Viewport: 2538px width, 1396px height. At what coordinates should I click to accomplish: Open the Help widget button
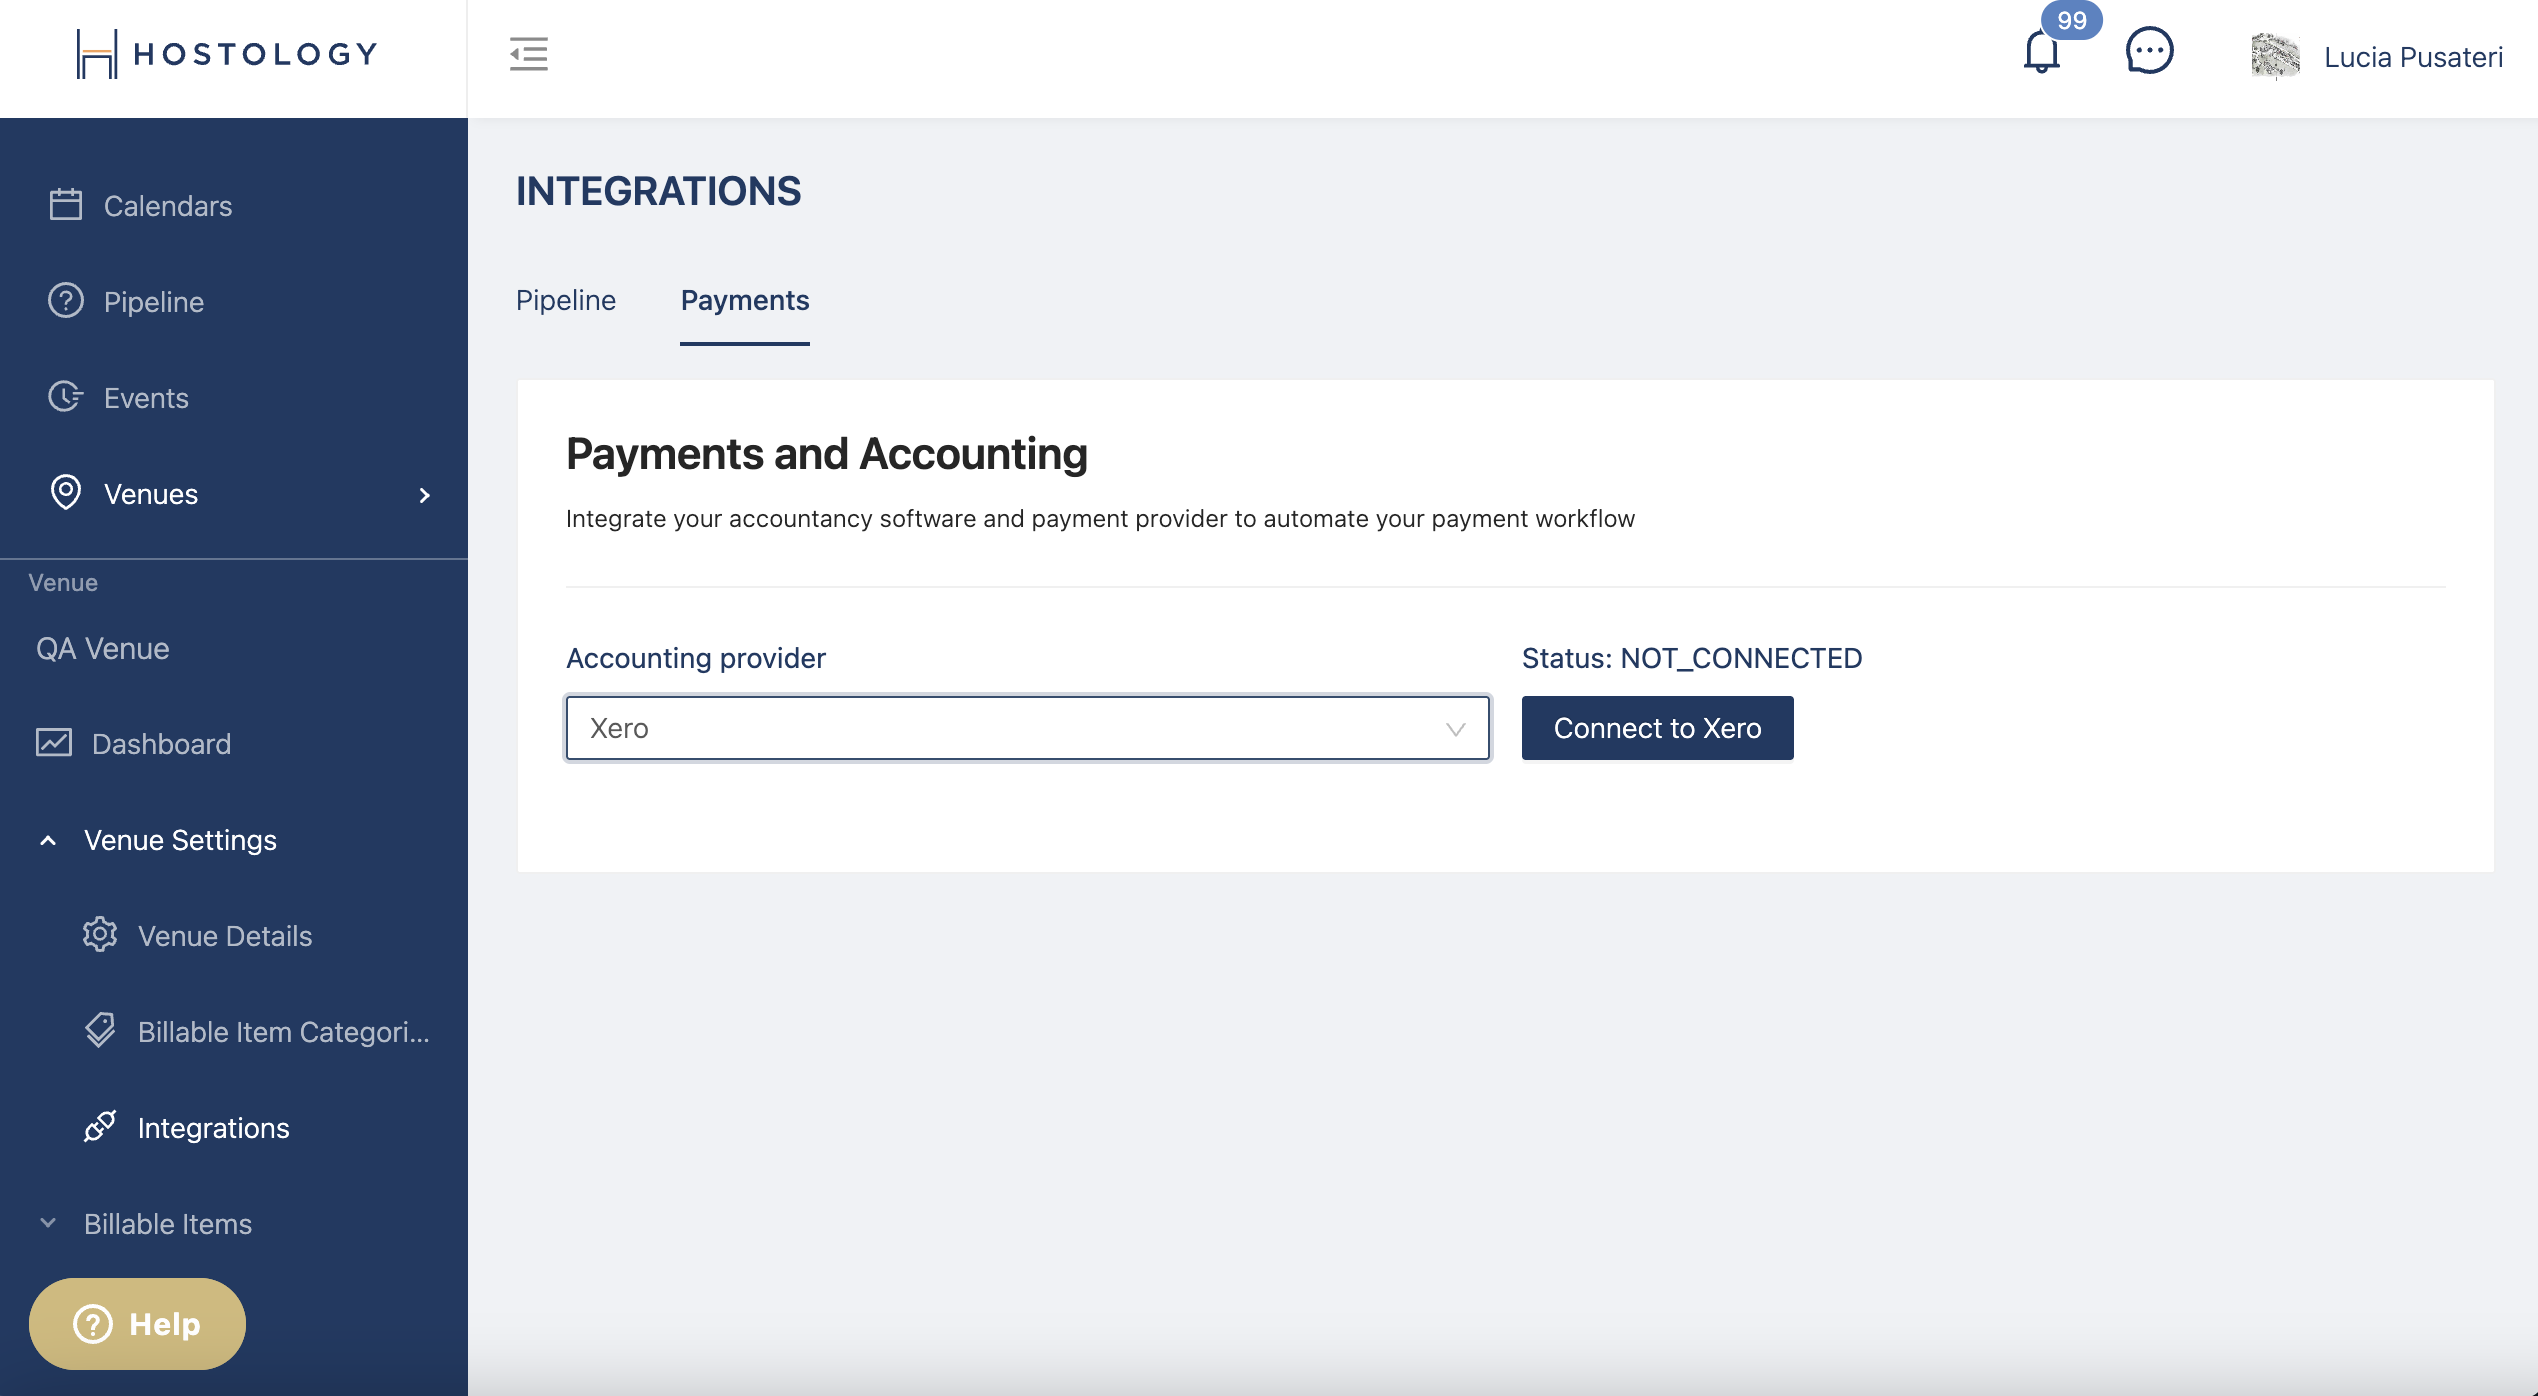137,1323
